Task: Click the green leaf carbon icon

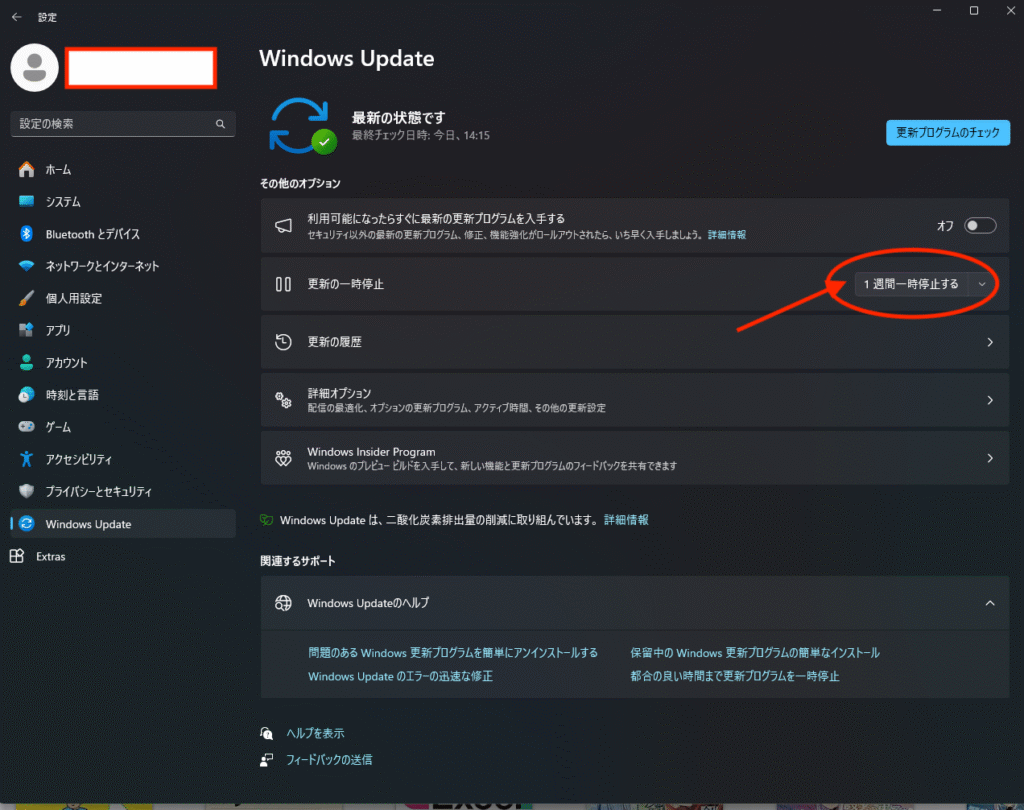Action: point(266,520)
